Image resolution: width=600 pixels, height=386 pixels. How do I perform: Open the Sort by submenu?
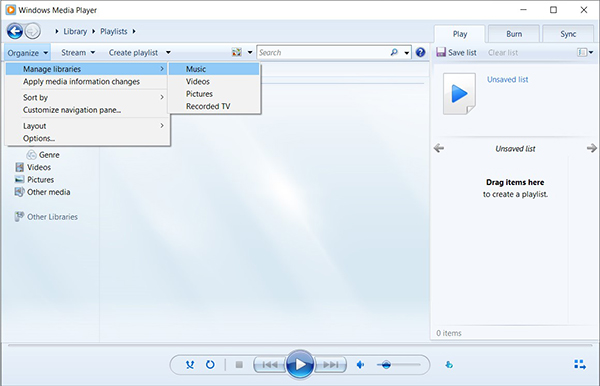point(87,97)
